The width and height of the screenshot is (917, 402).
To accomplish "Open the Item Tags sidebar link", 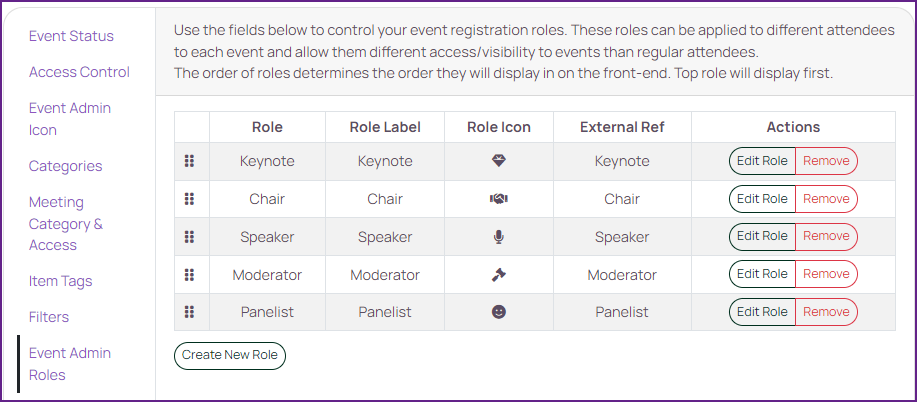I will coord(61,281).
